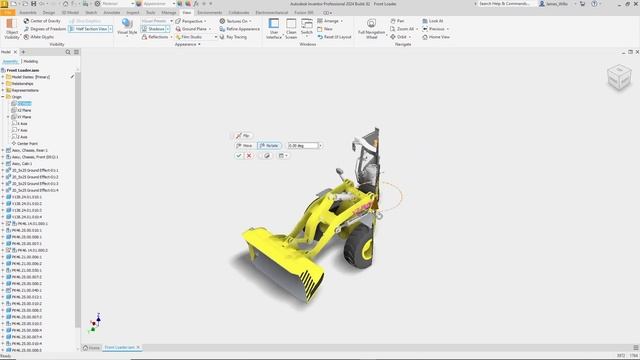Enable Ray Tracing

click(233, 37)
